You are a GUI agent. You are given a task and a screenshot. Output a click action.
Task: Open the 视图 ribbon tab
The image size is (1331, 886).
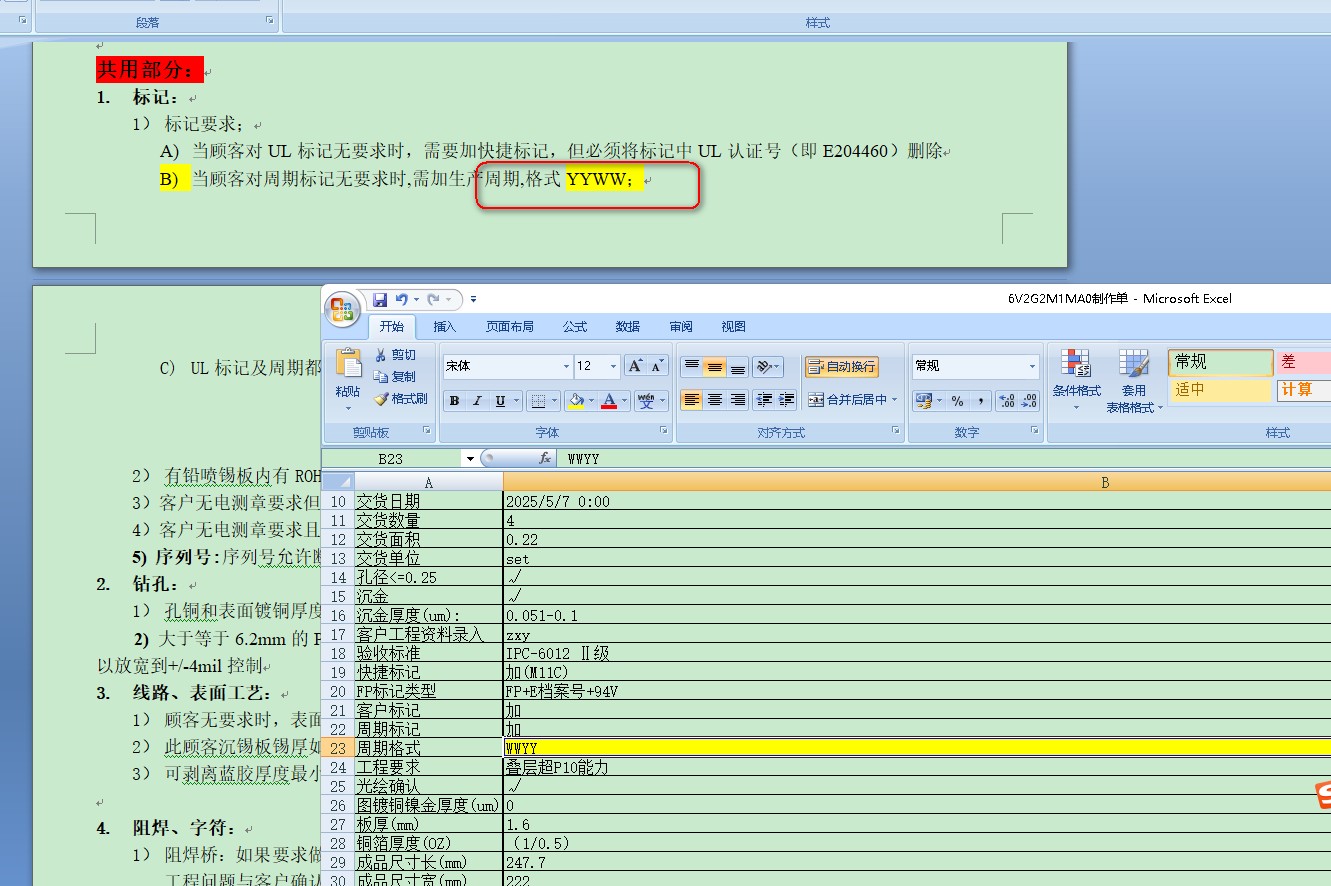[x=734, y=327]
